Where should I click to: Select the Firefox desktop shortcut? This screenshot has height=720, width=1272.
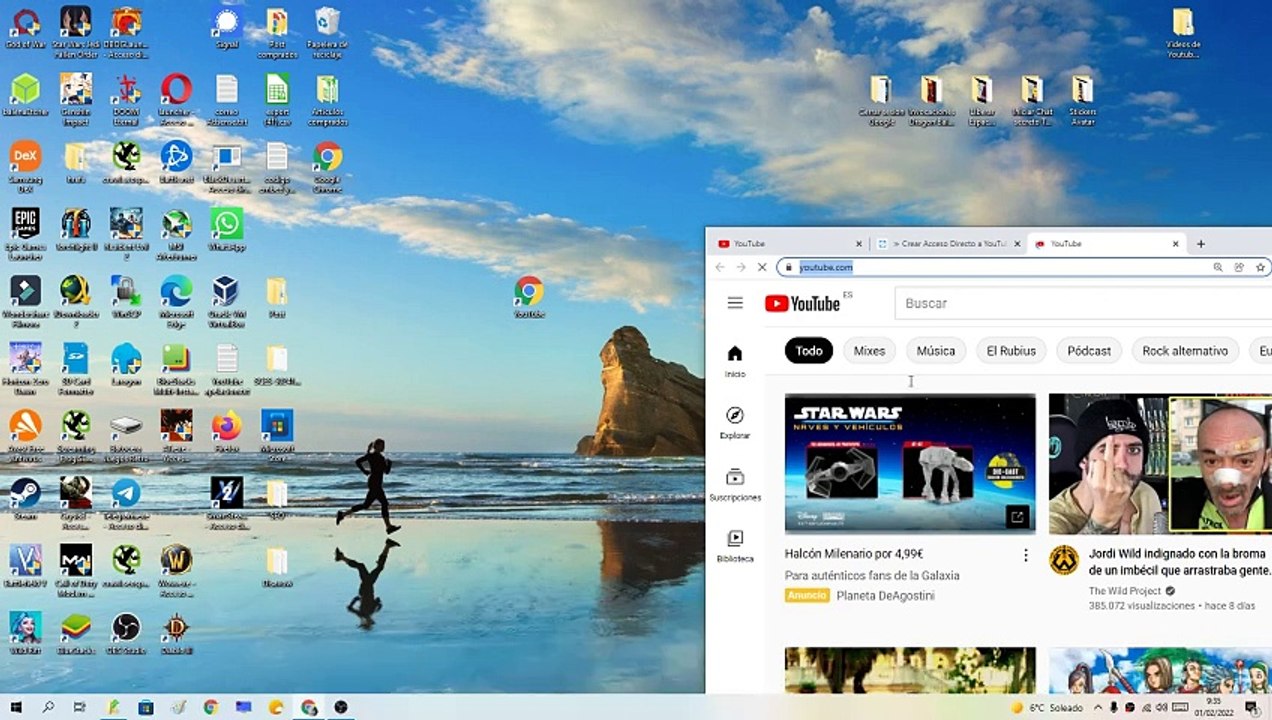[227, 432]
